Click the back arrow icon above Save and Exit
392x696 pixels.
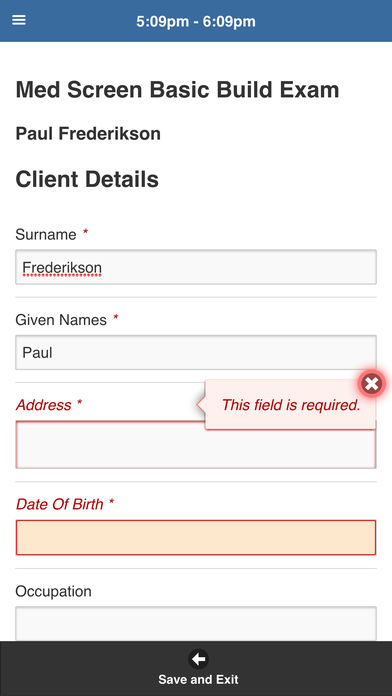point(198,659)
